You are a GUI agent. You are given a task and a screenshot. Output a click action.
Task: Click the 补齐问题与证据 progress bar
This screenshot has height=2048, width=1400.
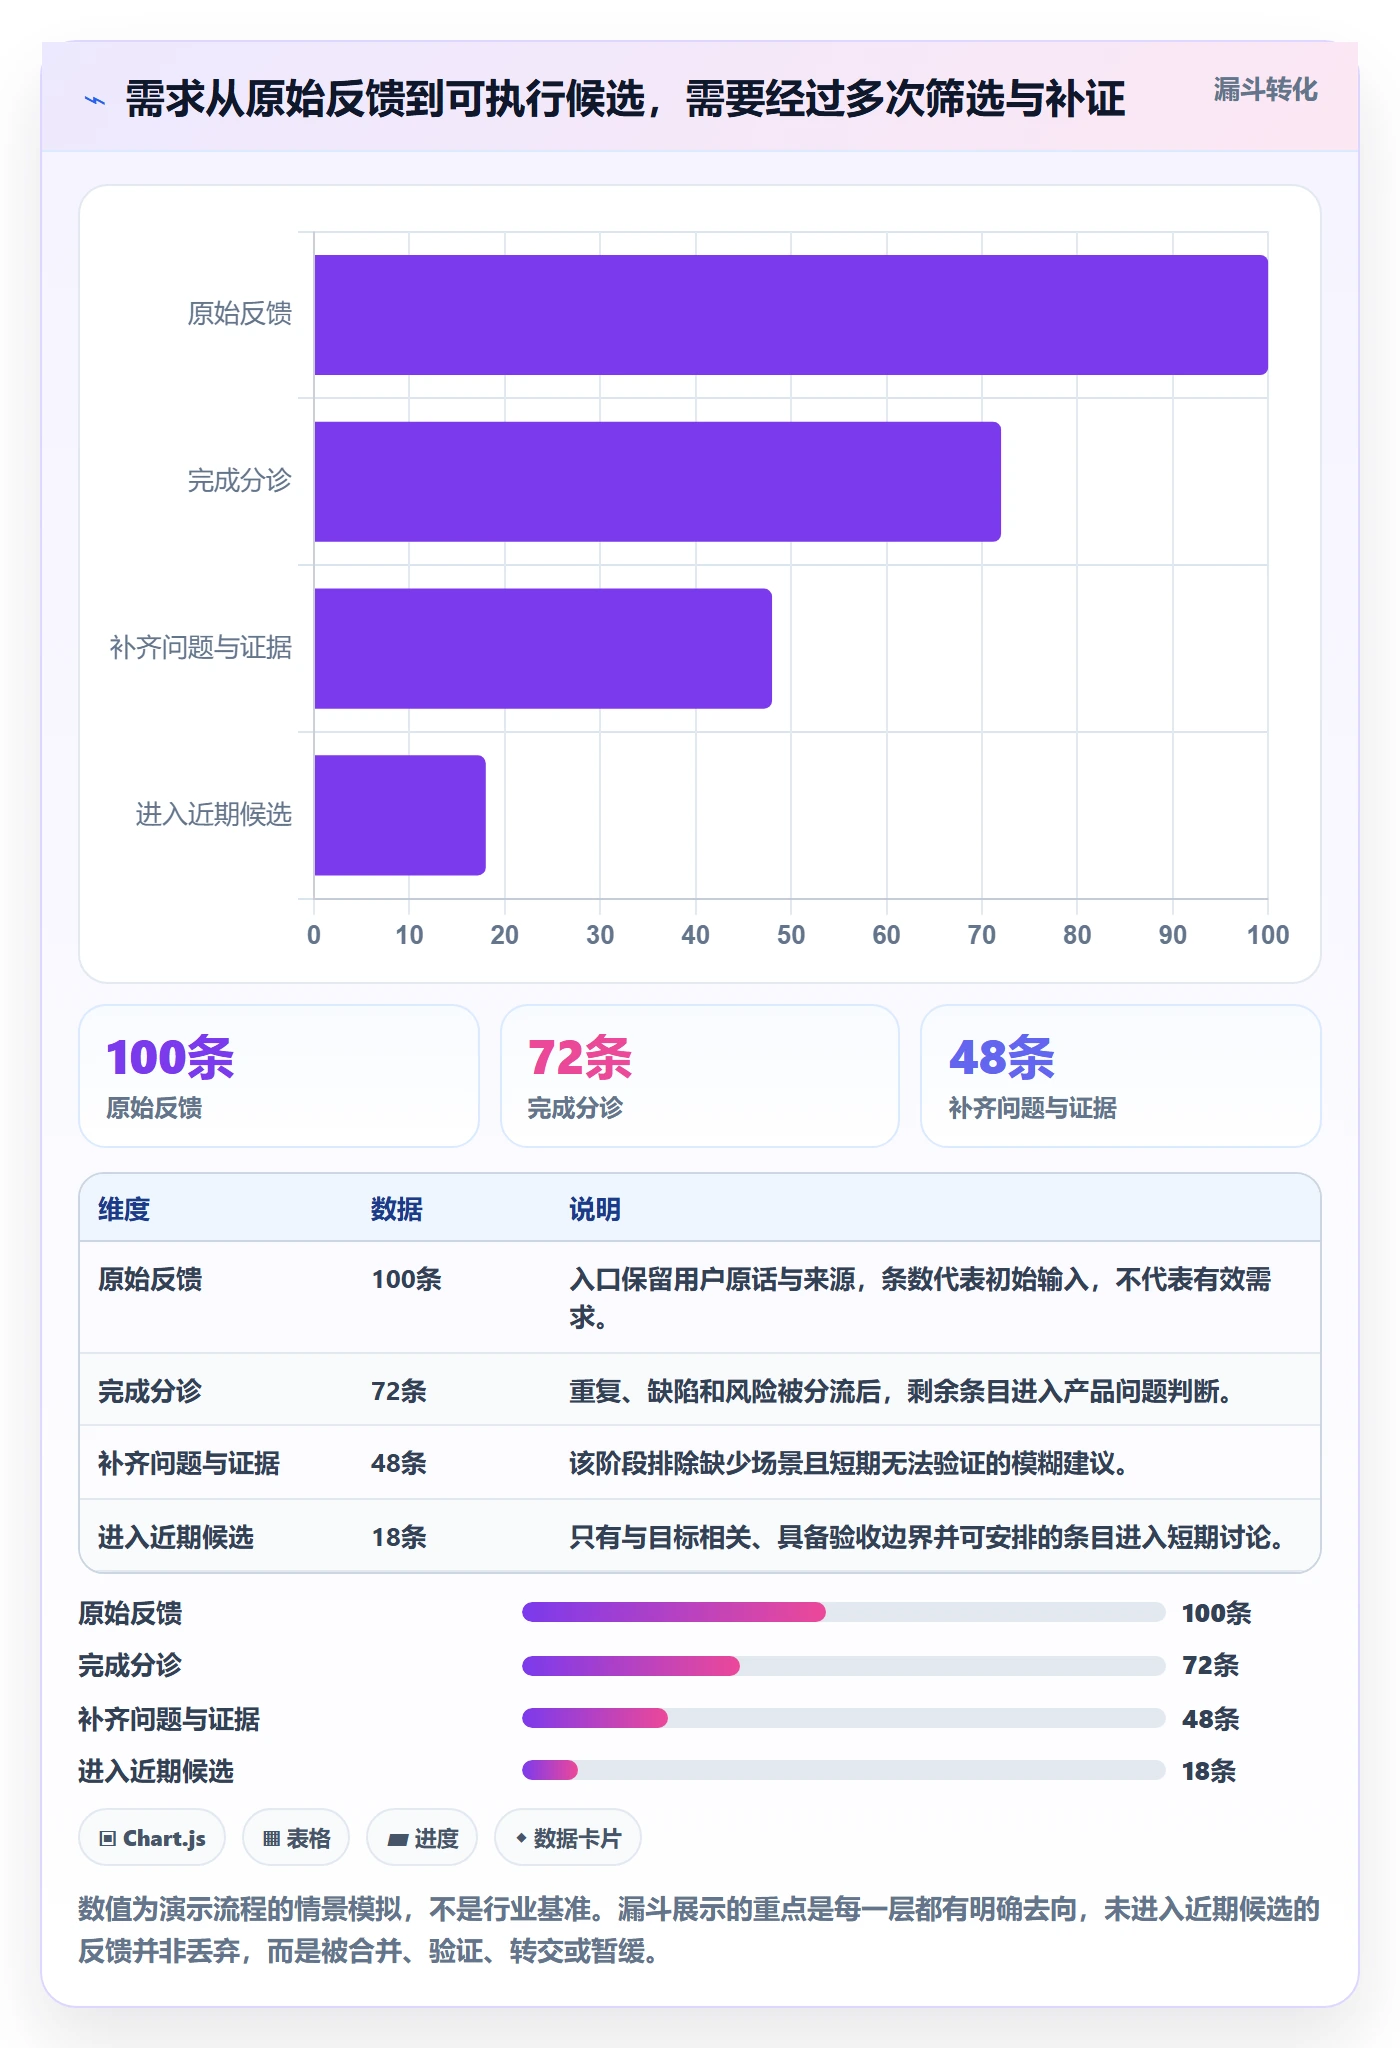click(x=844, y=1718)
